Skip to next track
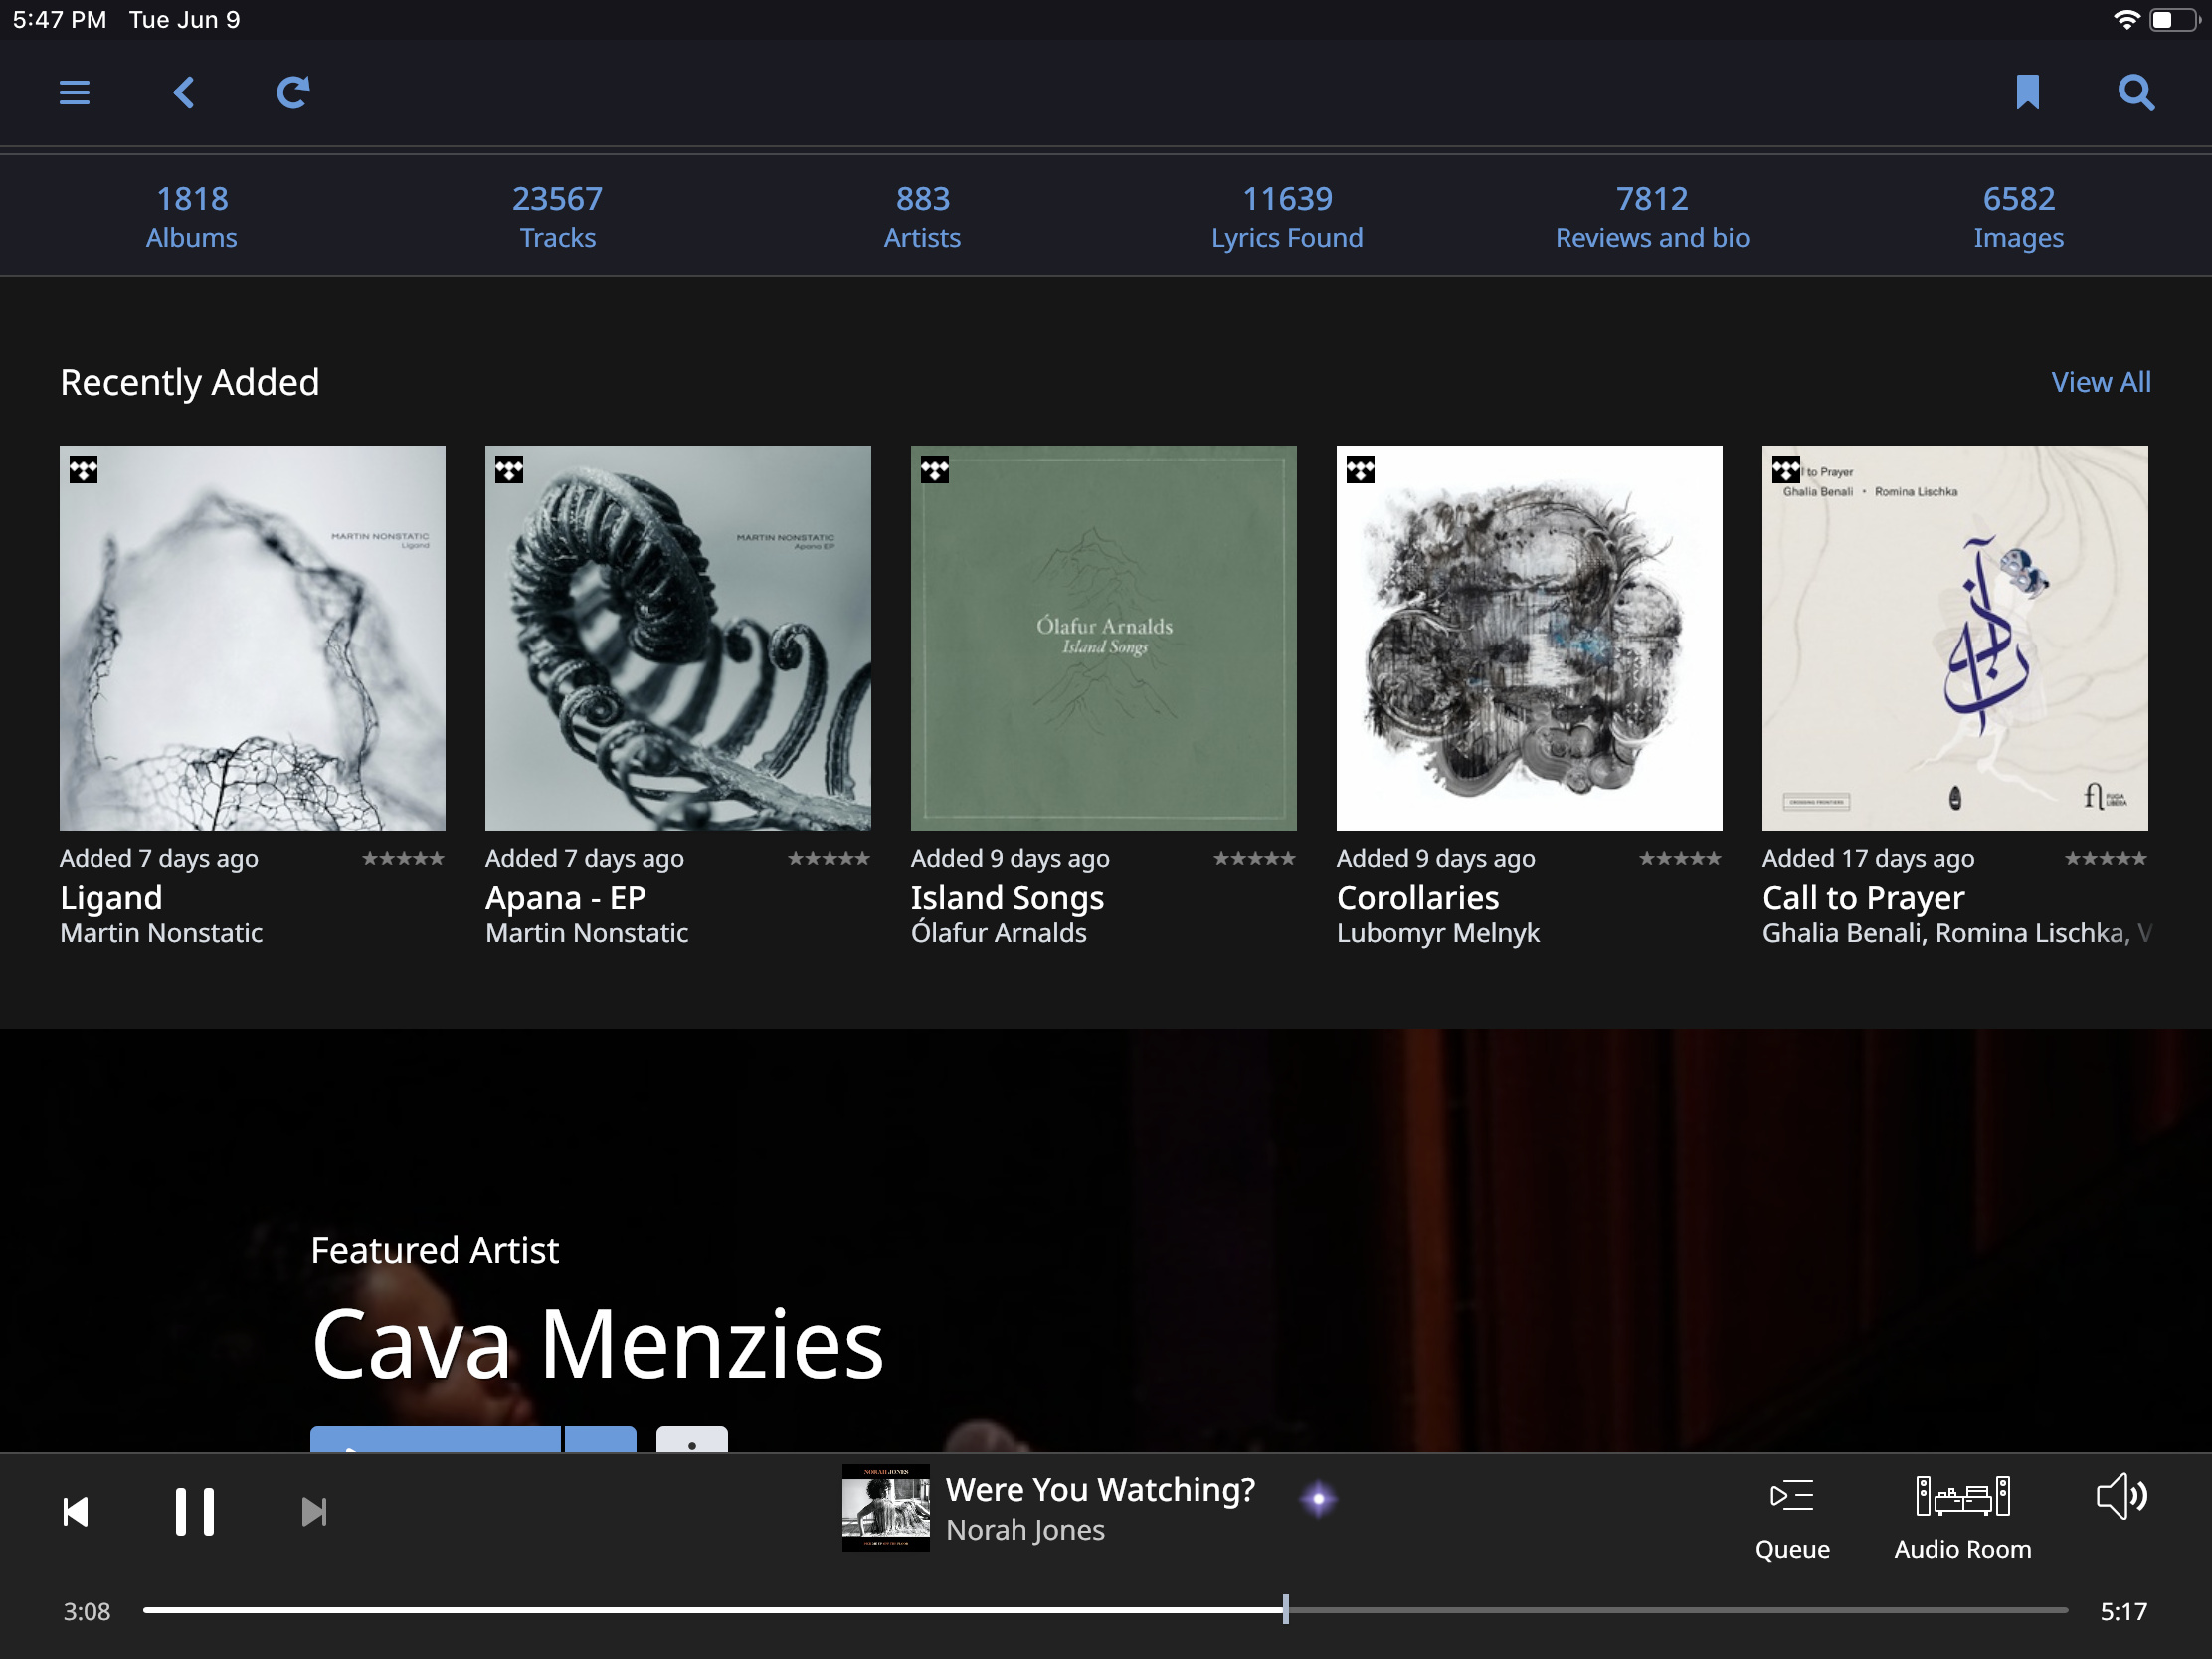 click(x=314, y=1511)
